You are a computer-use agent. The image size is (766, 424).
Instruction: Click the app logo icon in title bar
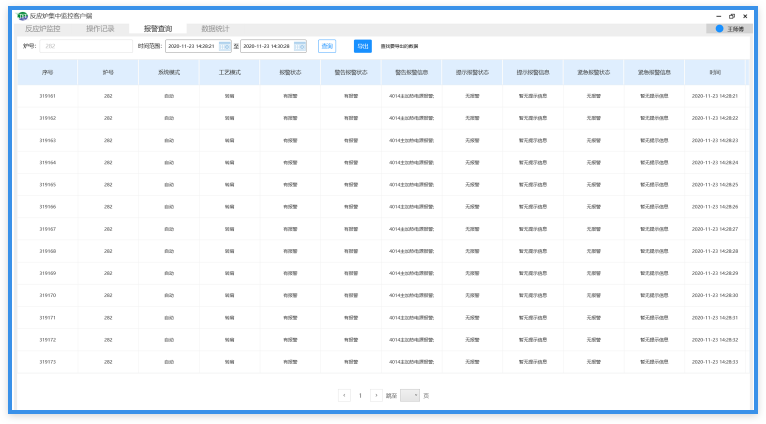[x=23, y=16]
